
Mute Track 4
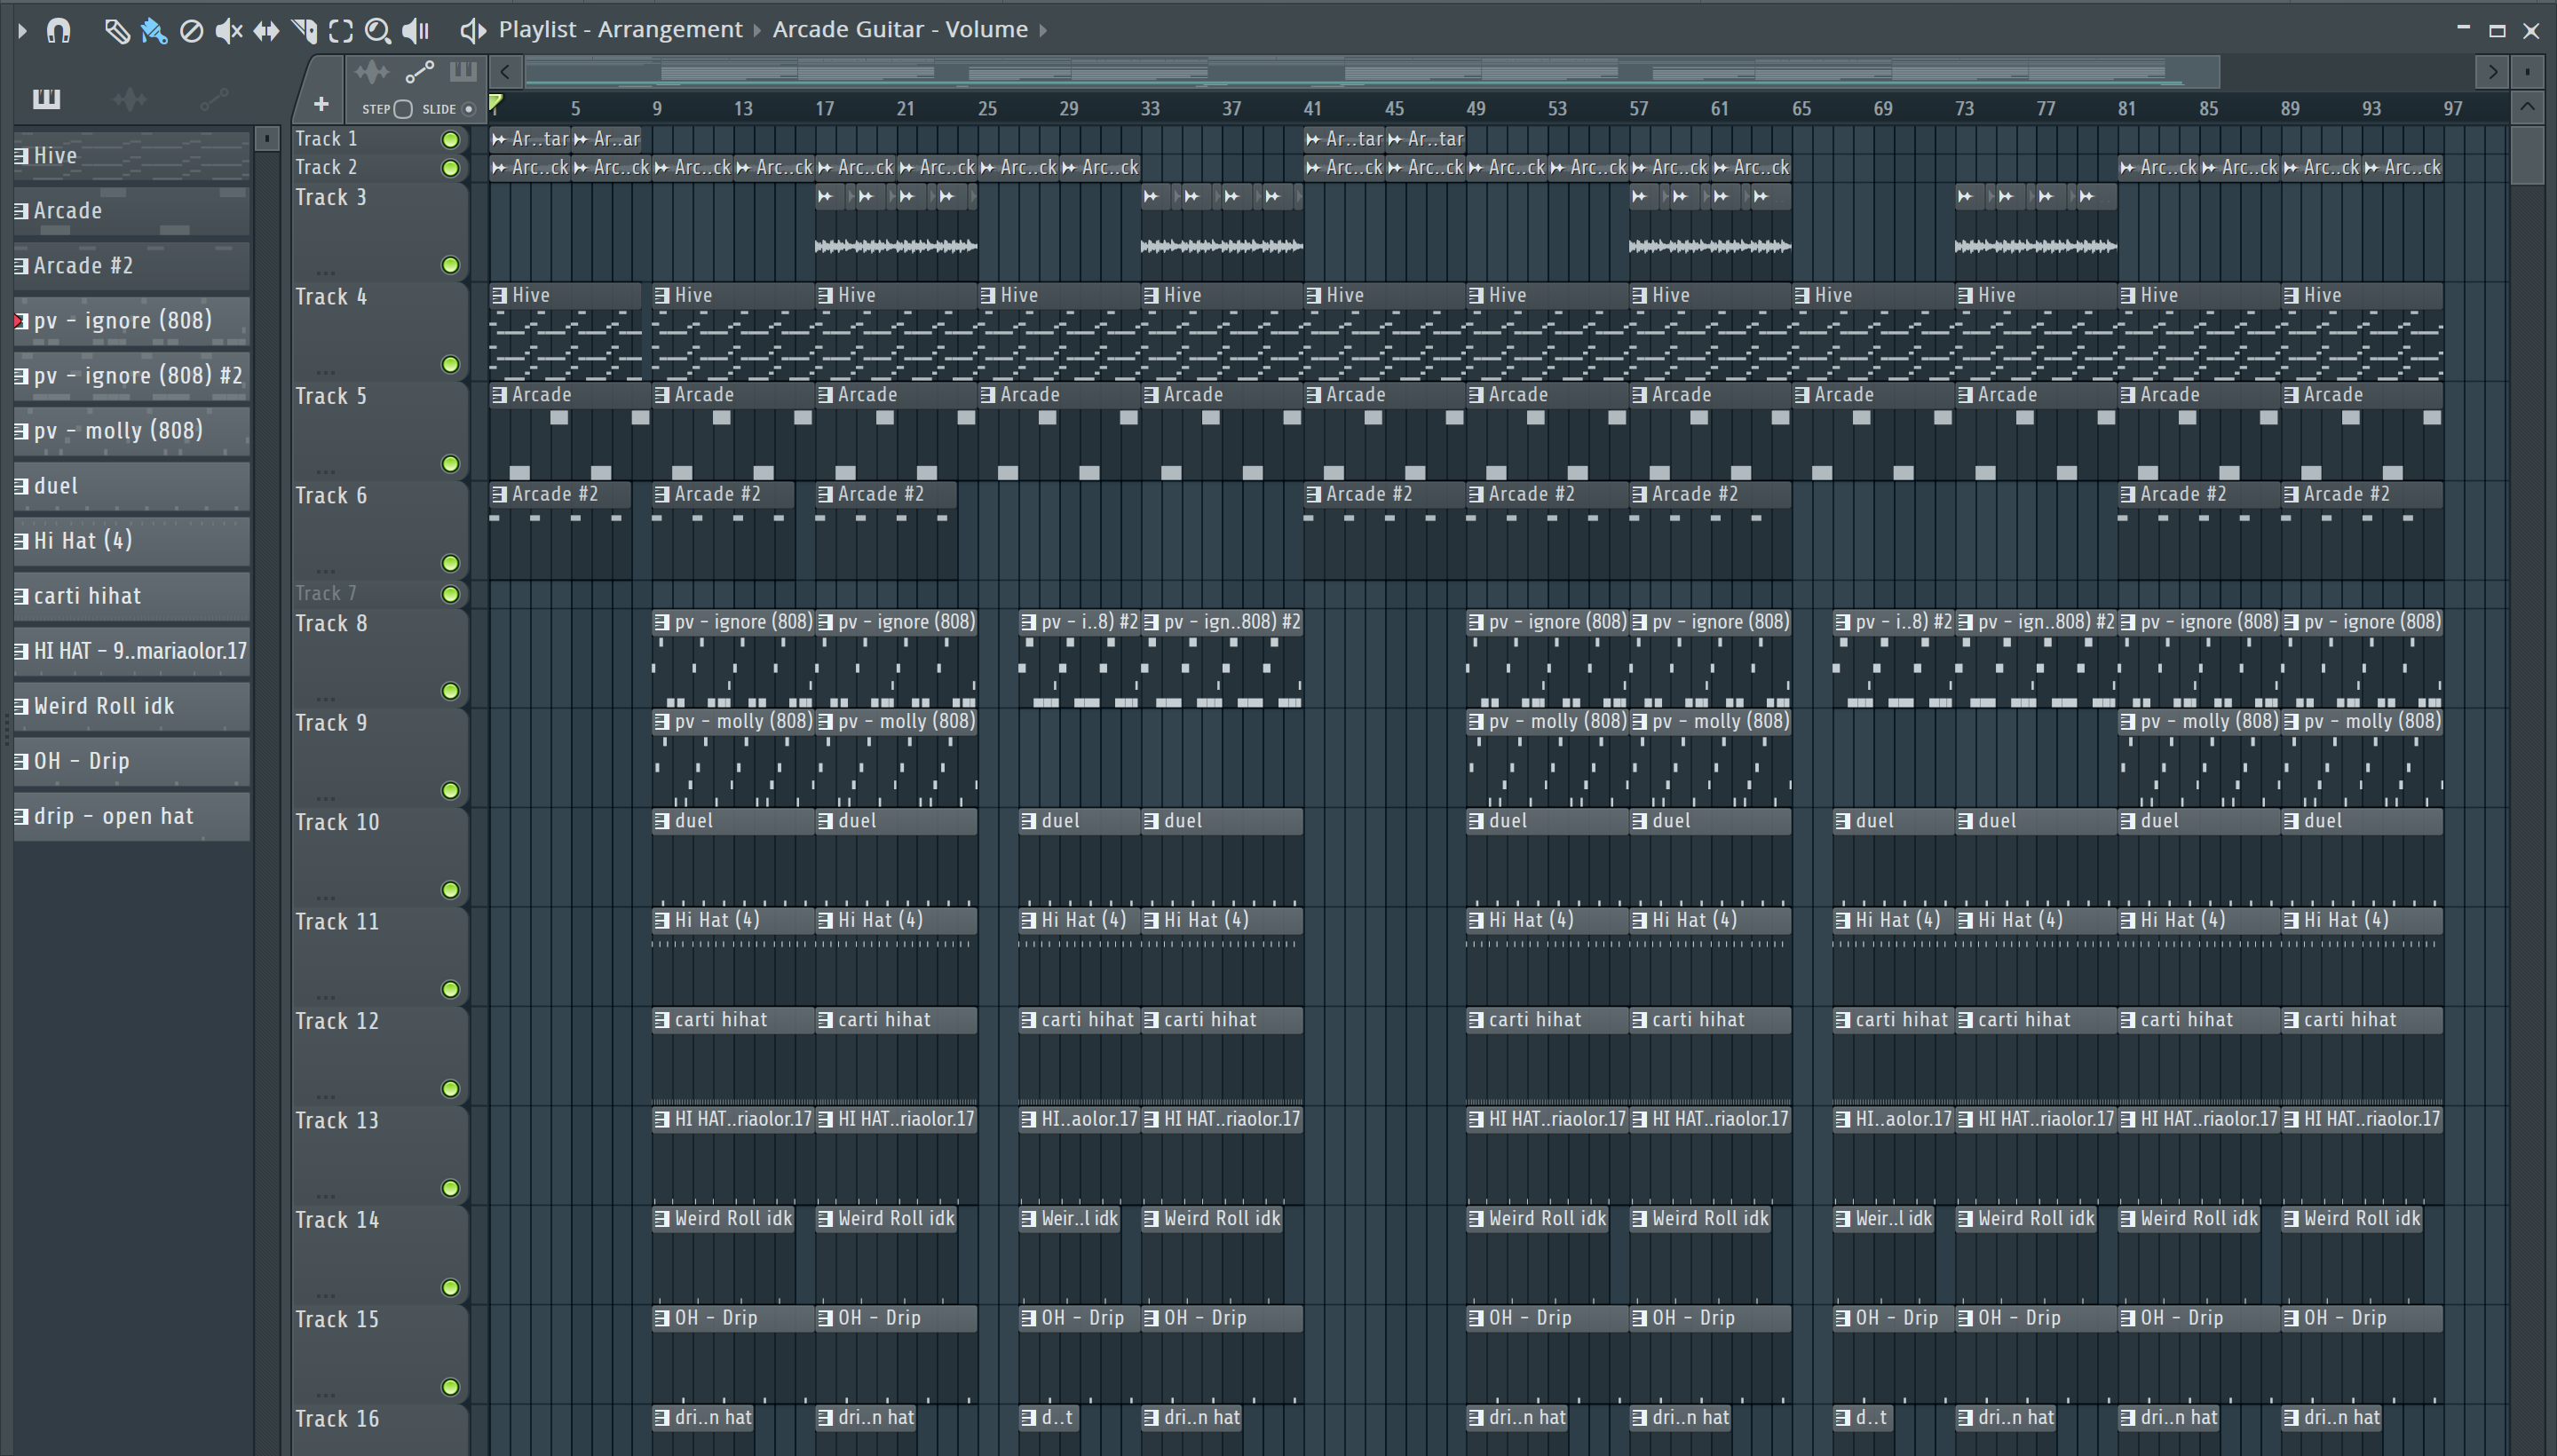click(x=451, y=365)
